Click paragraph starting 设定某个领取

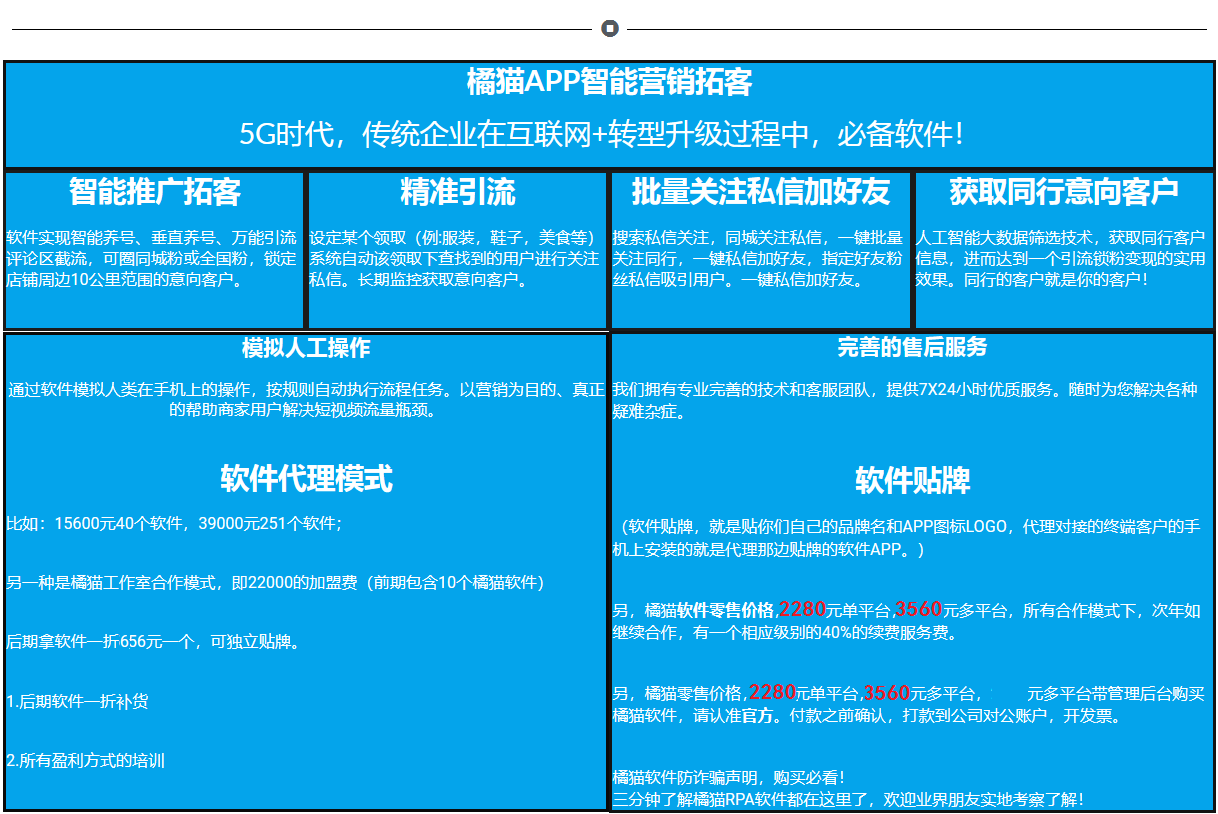coord(455,259)
